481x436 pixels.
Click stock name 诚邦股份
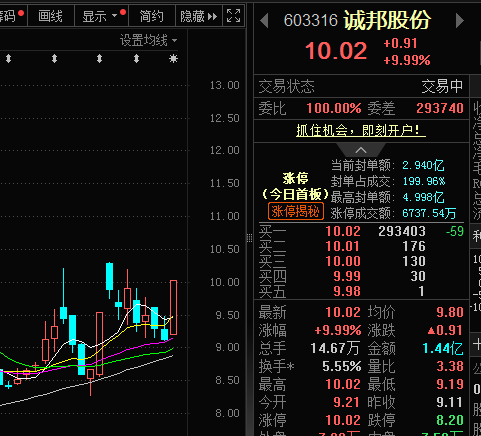point(387,20)
